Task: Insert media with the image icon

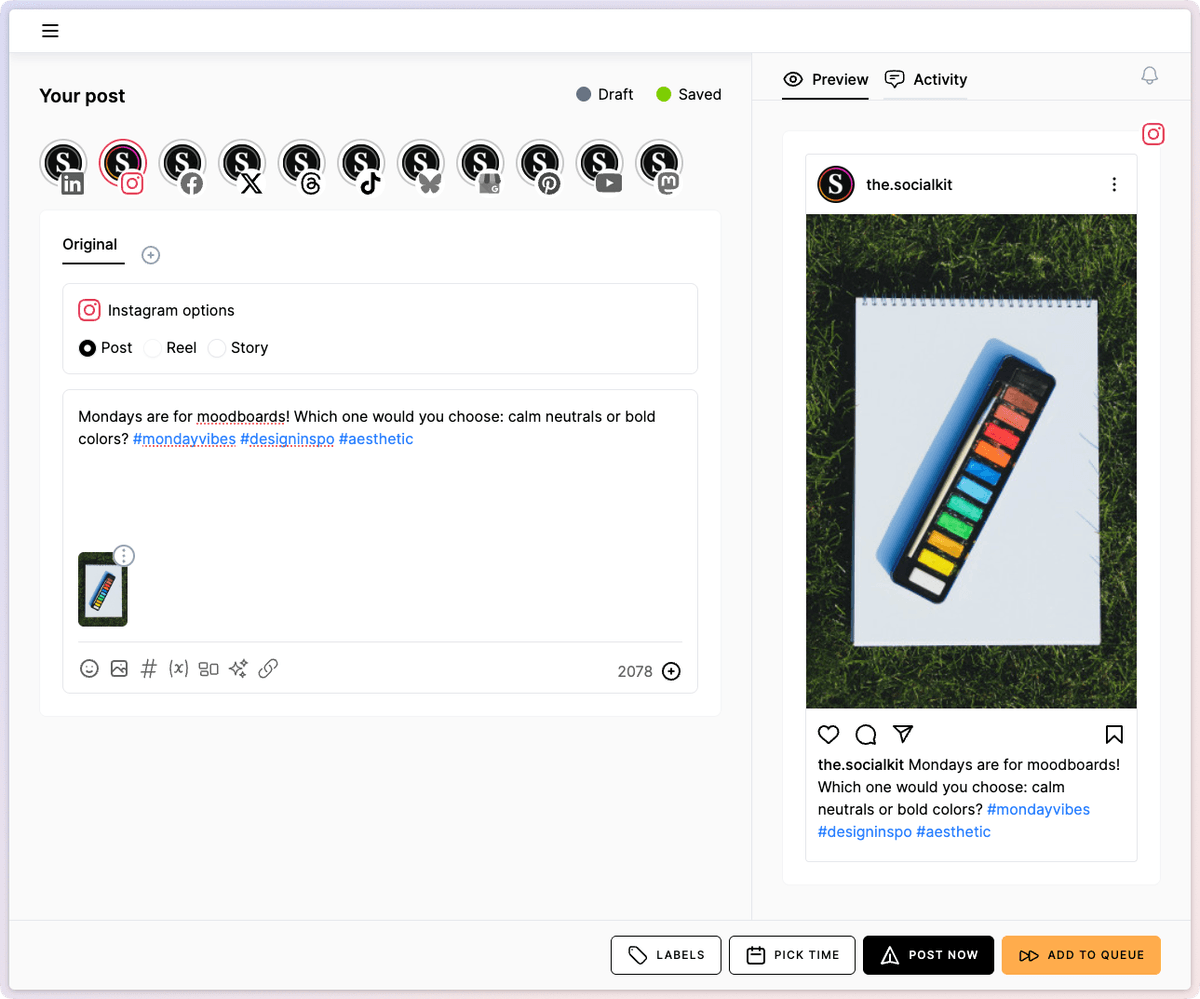Action: point(119,669)
